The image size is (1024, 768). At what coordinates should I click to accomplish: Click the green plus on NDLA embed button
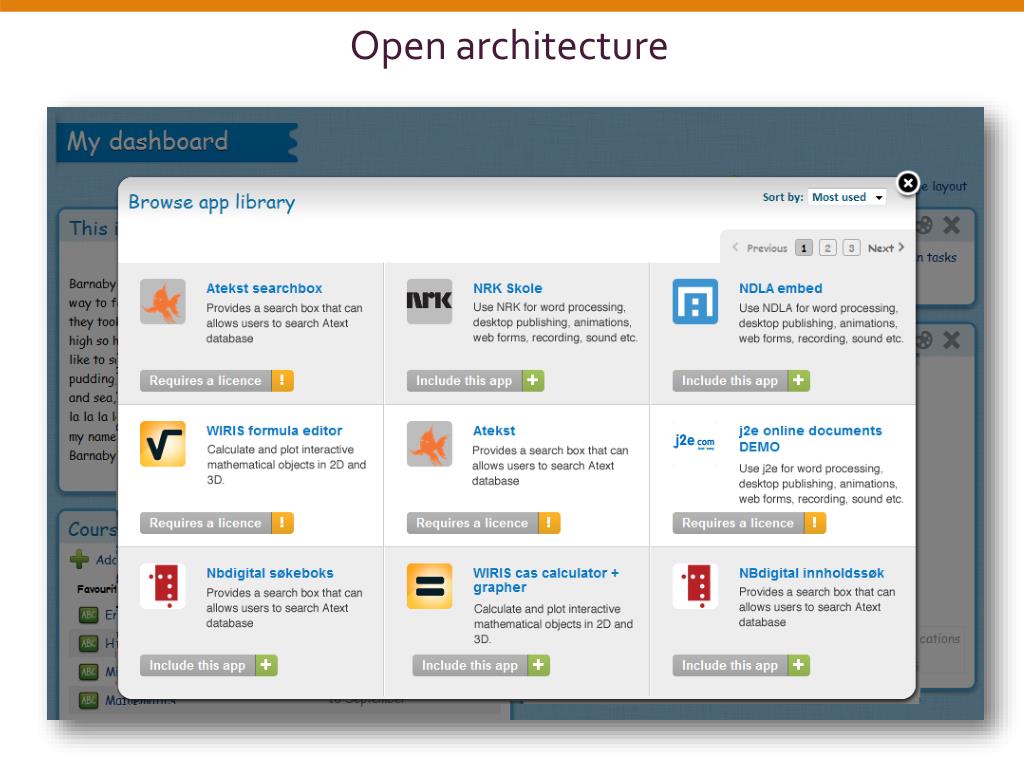click(799, 381)
